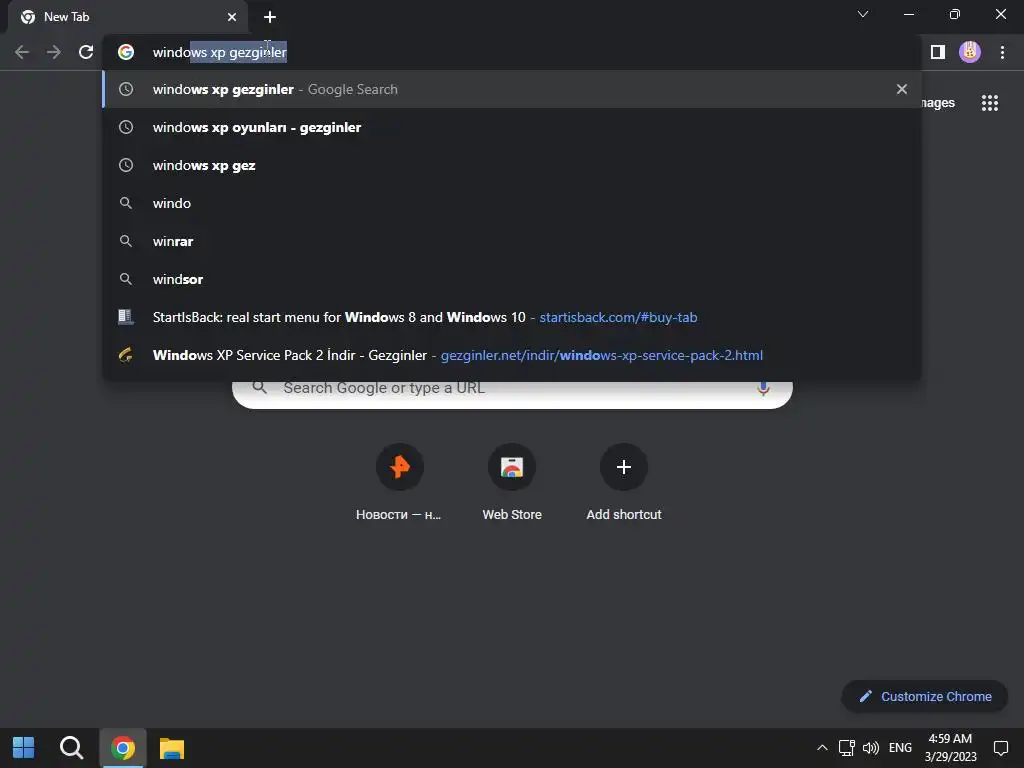
Task: Click the magnifier icon beside 'windo'
Action: click(126, 203)
